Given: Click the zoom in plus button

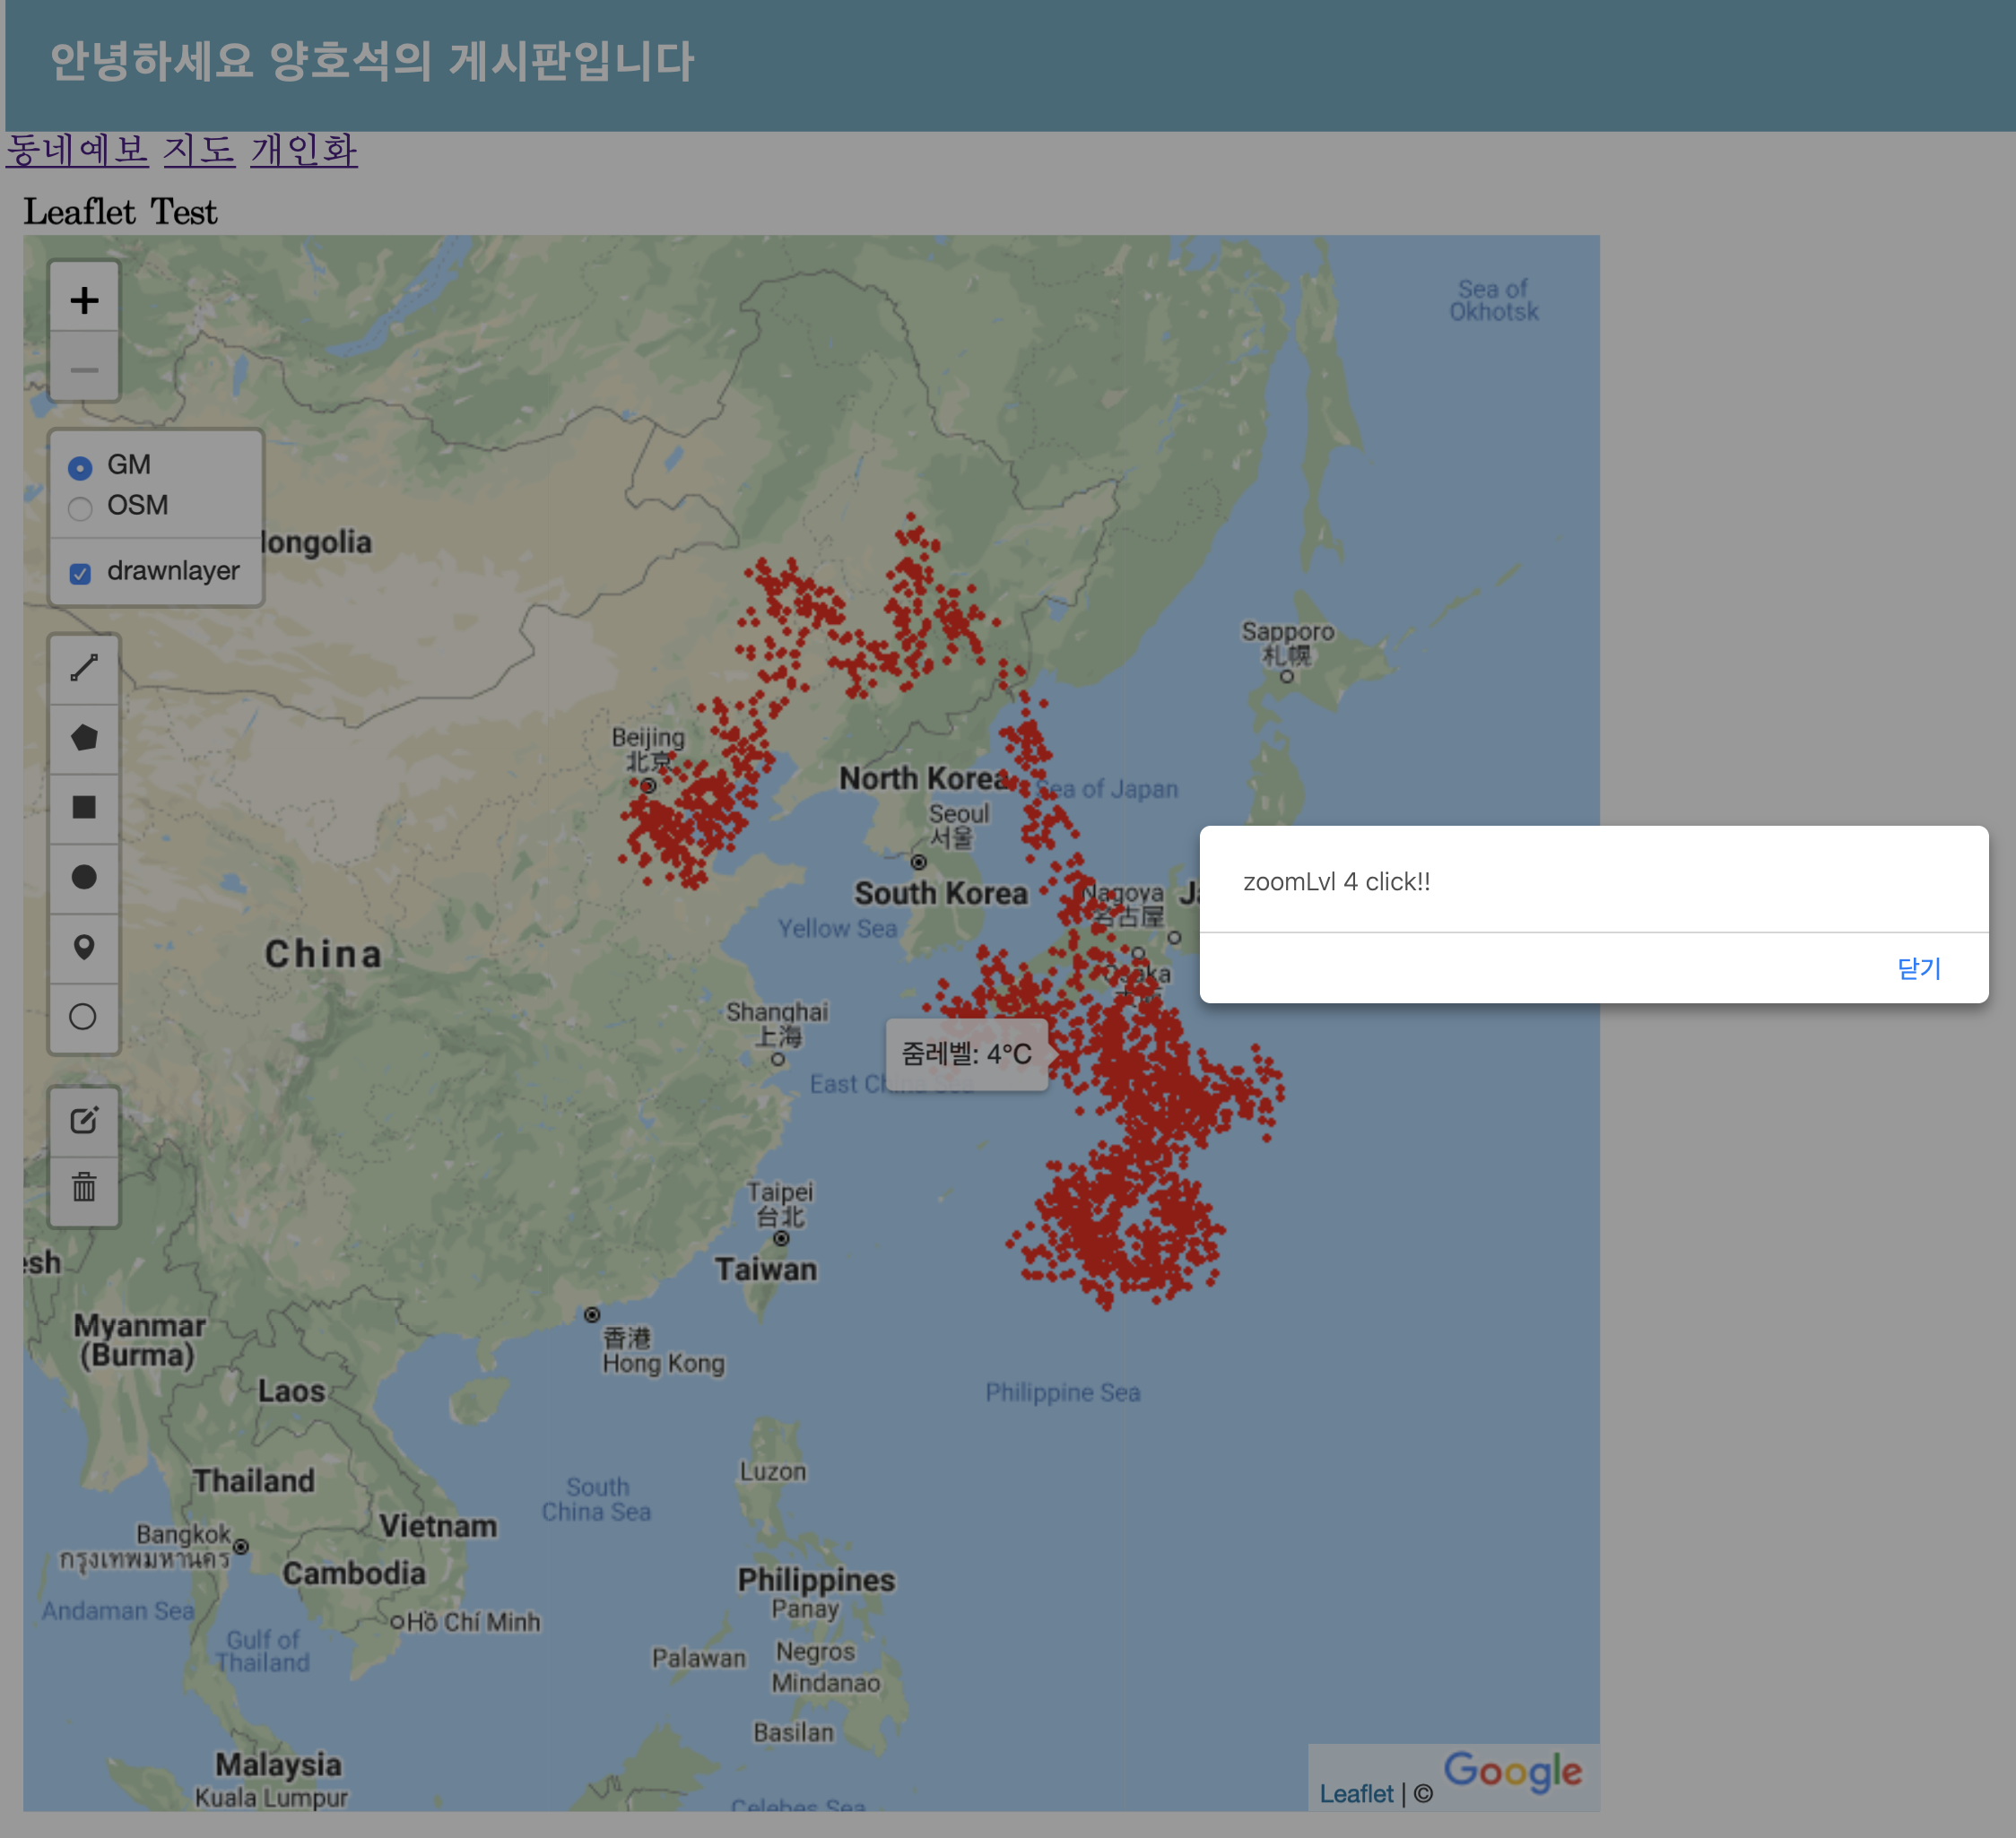Looking at the screenshot, I should pos(84,300).
